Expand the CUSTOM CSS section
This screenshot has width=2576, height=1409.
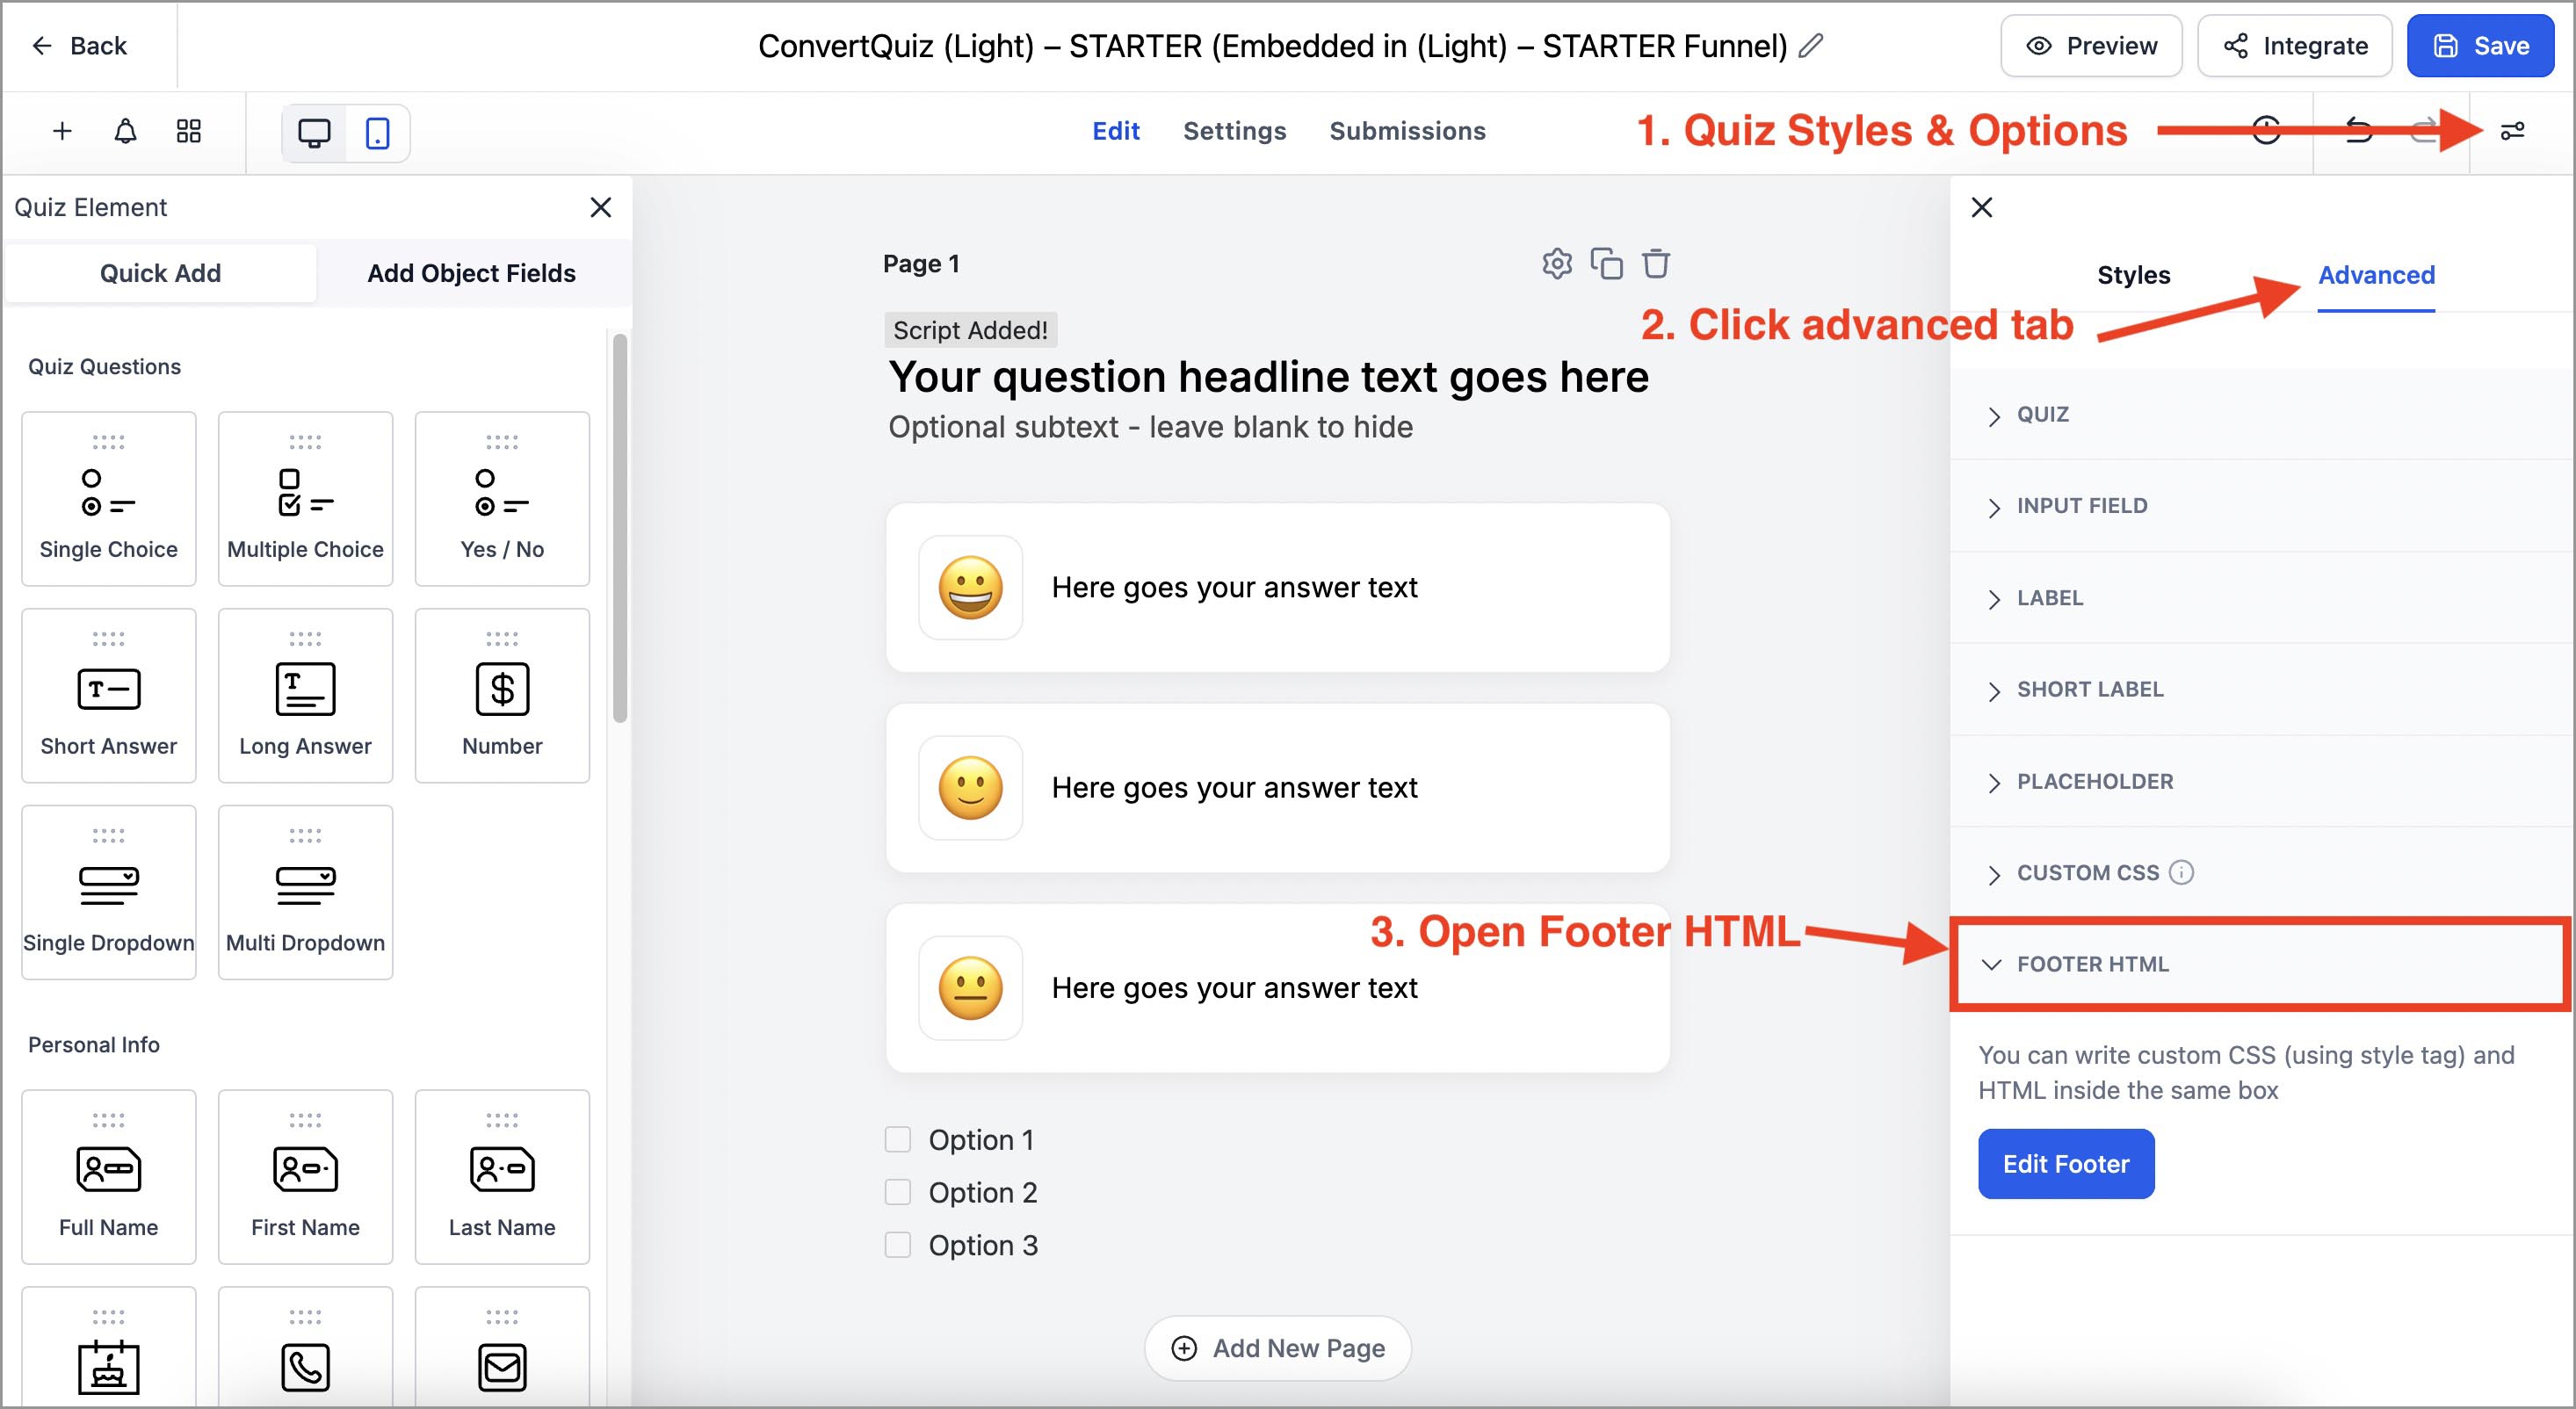(x=2088, y=873)
